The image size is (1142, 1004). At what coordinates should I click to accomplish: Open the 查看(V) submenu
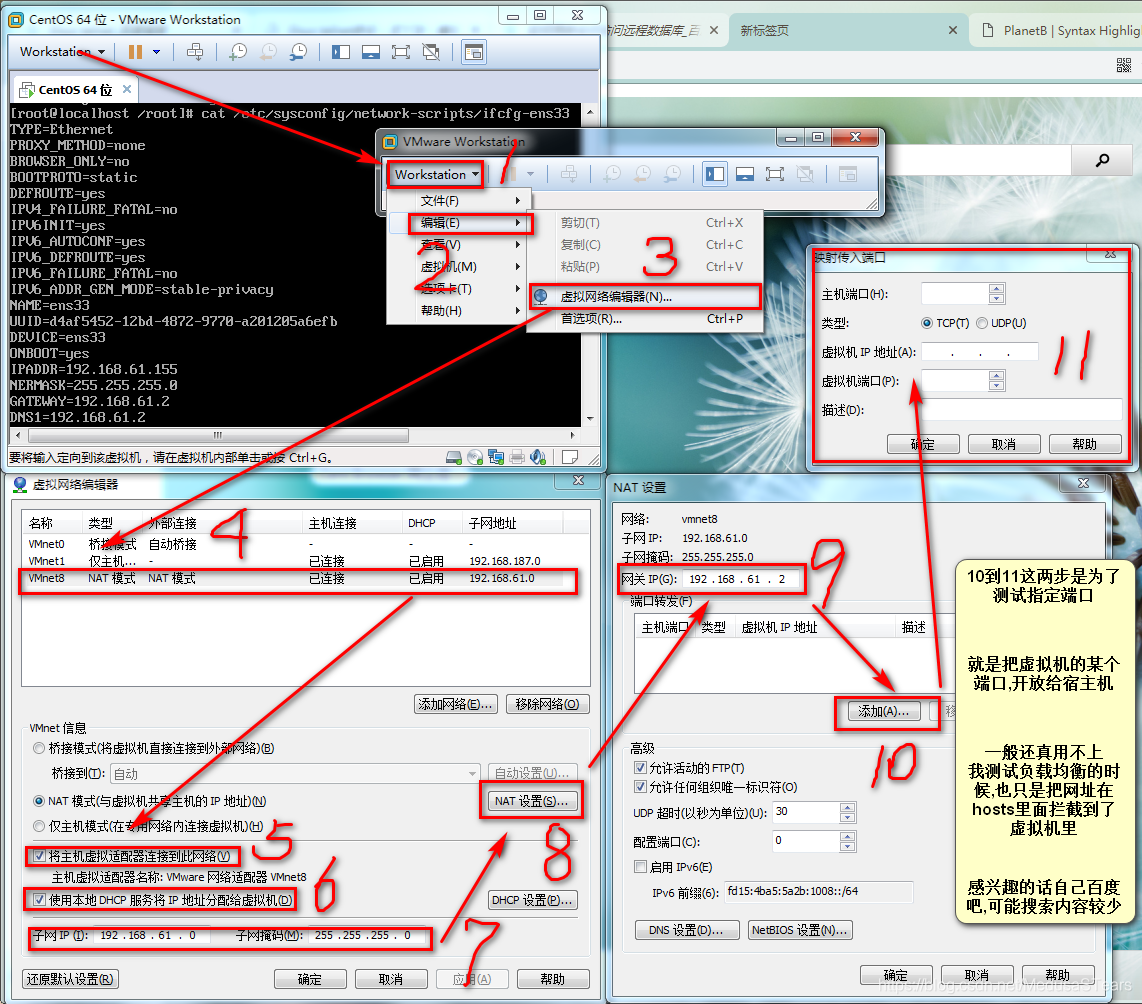pos(460,245)
